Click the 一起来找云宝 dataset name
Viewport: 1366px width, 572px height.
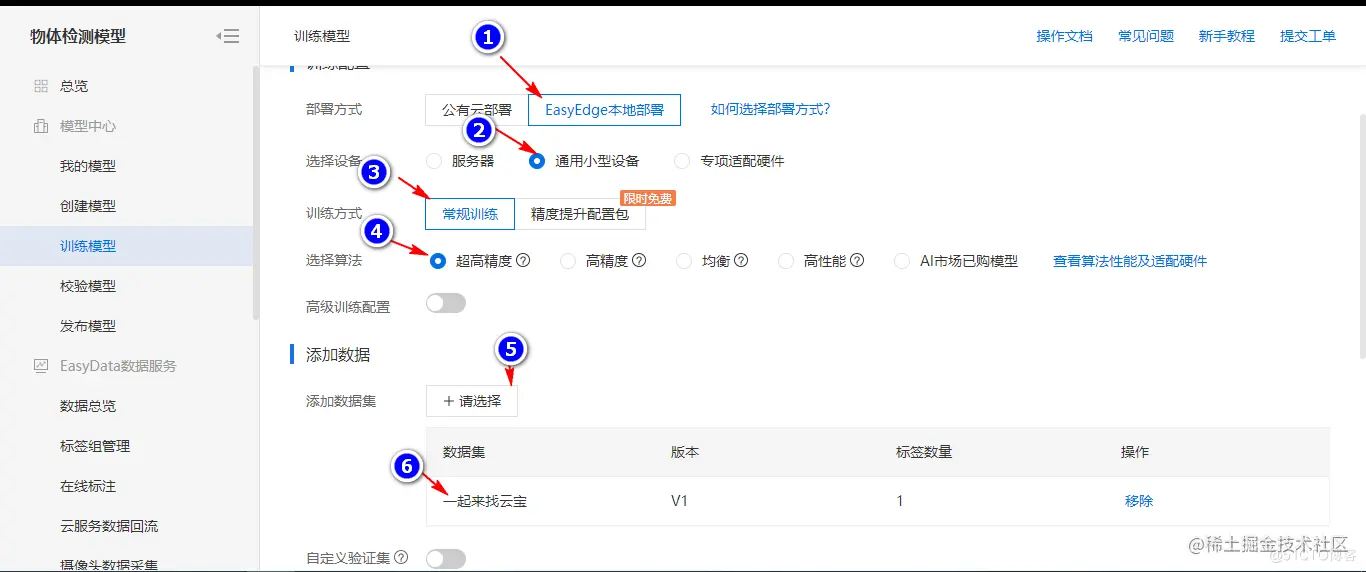point(485,501)
